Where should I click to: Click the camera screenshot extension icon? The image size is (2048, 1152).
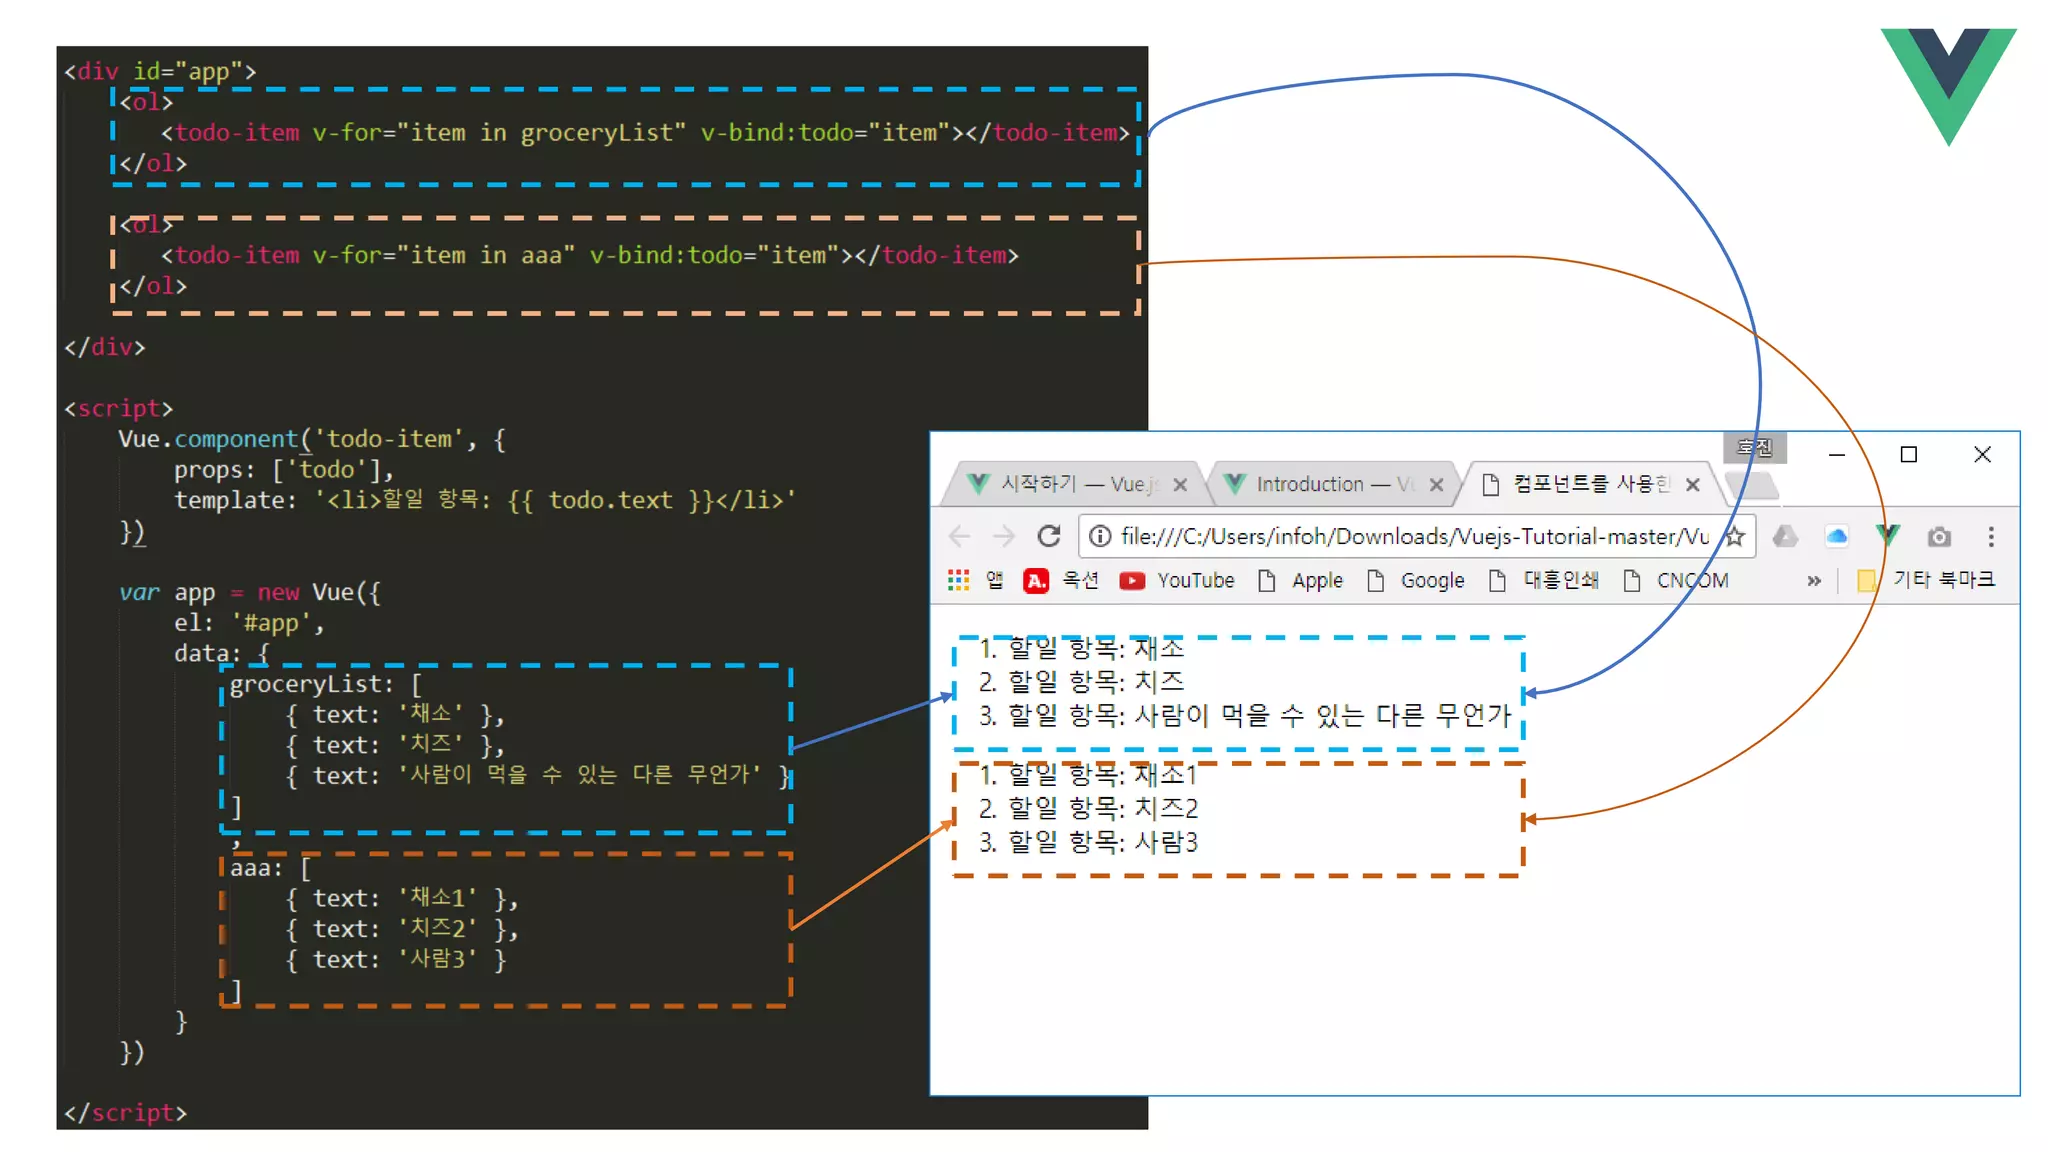coord(1939,537)
